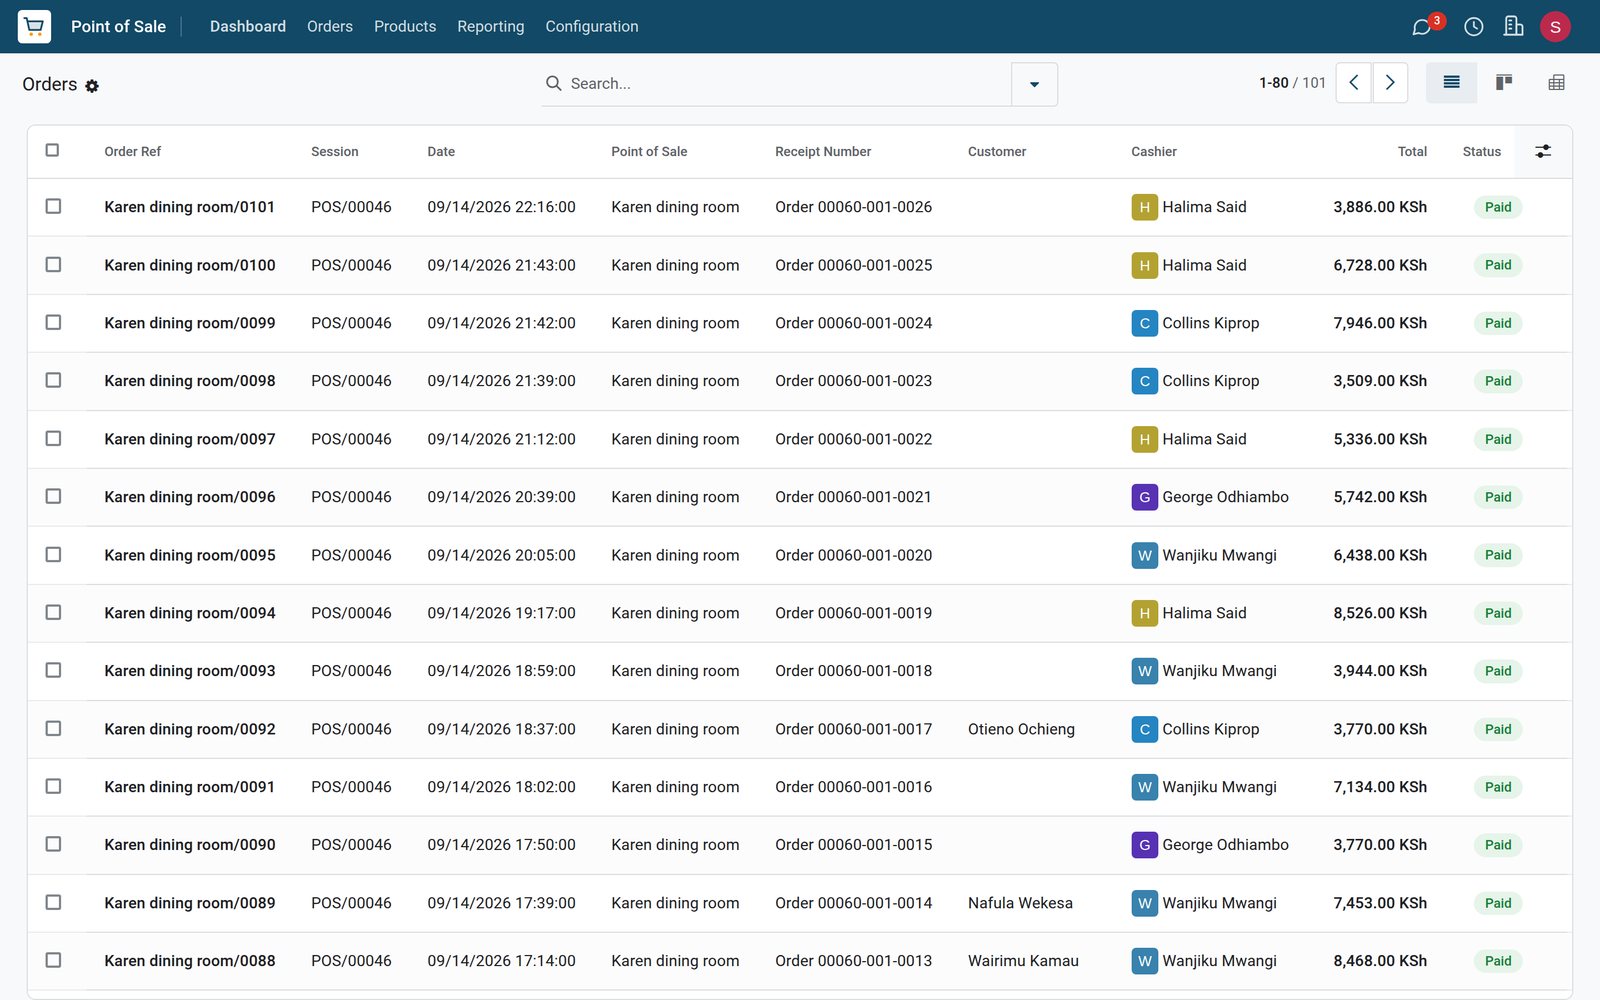
Task: Go to the next page of orders
Action: point(1390,83)
